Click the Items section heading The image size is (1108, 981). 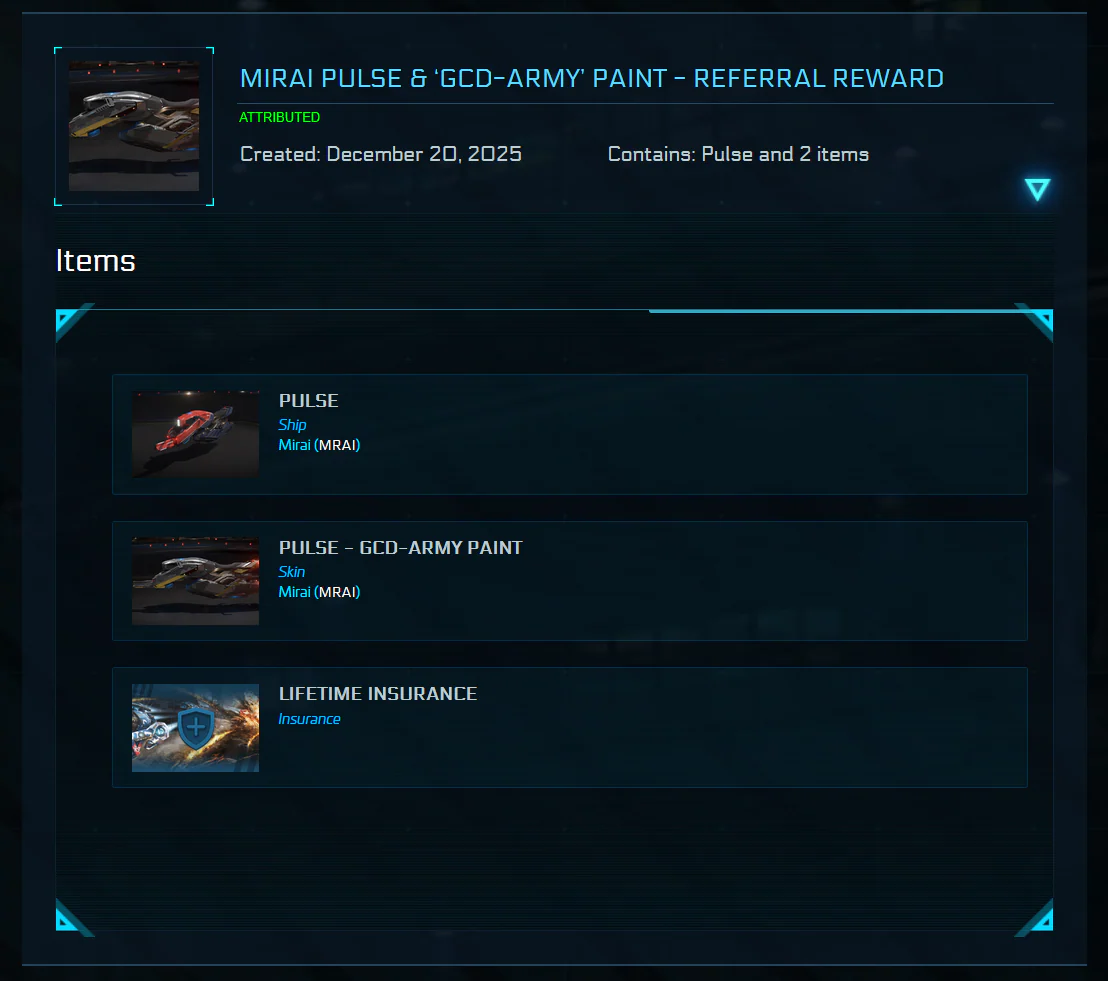tap(95, 261)
